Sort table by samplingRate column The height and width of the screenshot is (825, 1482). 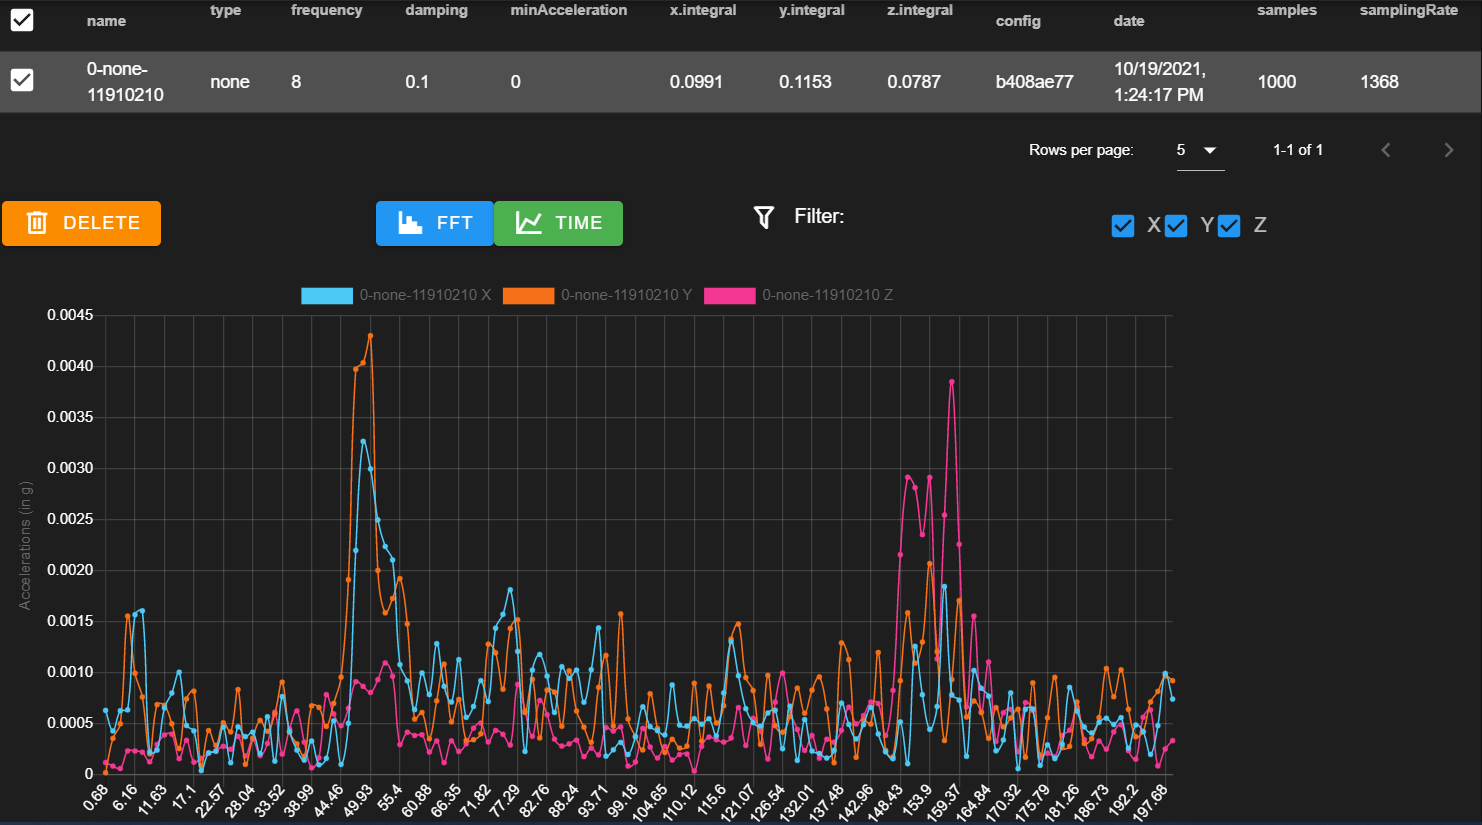pyautogui.click(x=1409, y=10)
